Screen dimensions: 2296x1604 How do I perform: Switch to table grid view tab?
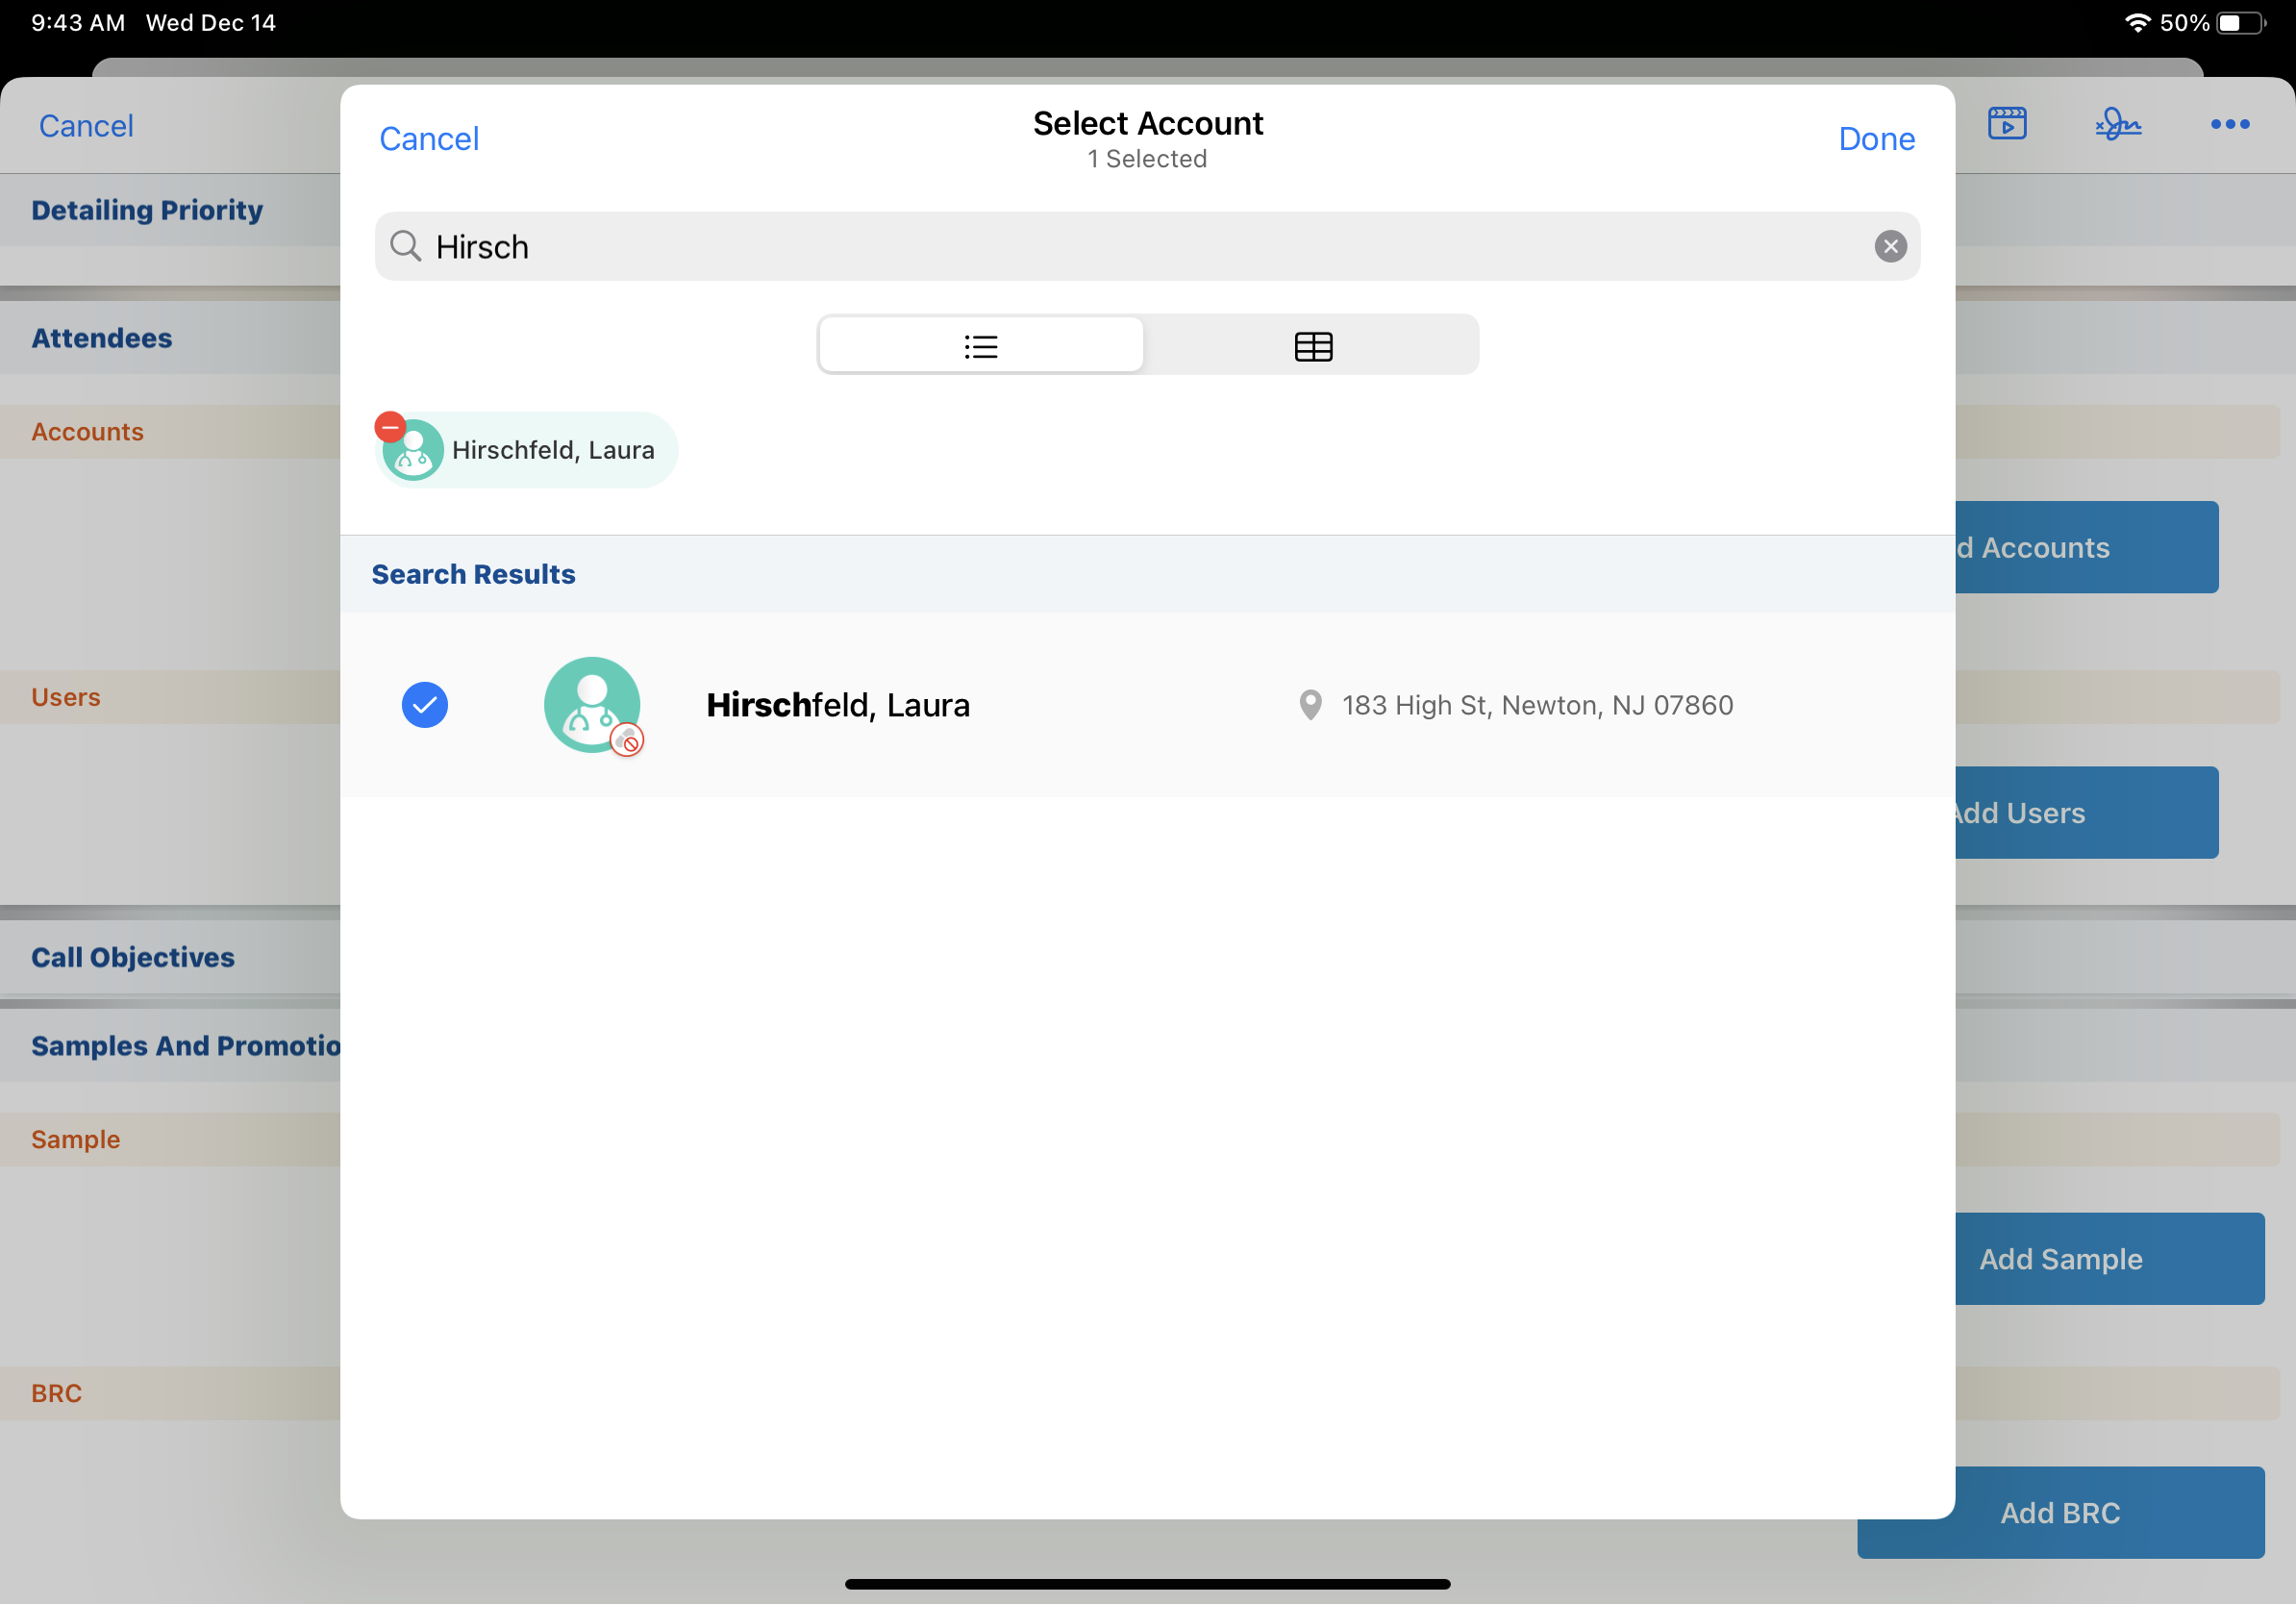pos(1312,346)
